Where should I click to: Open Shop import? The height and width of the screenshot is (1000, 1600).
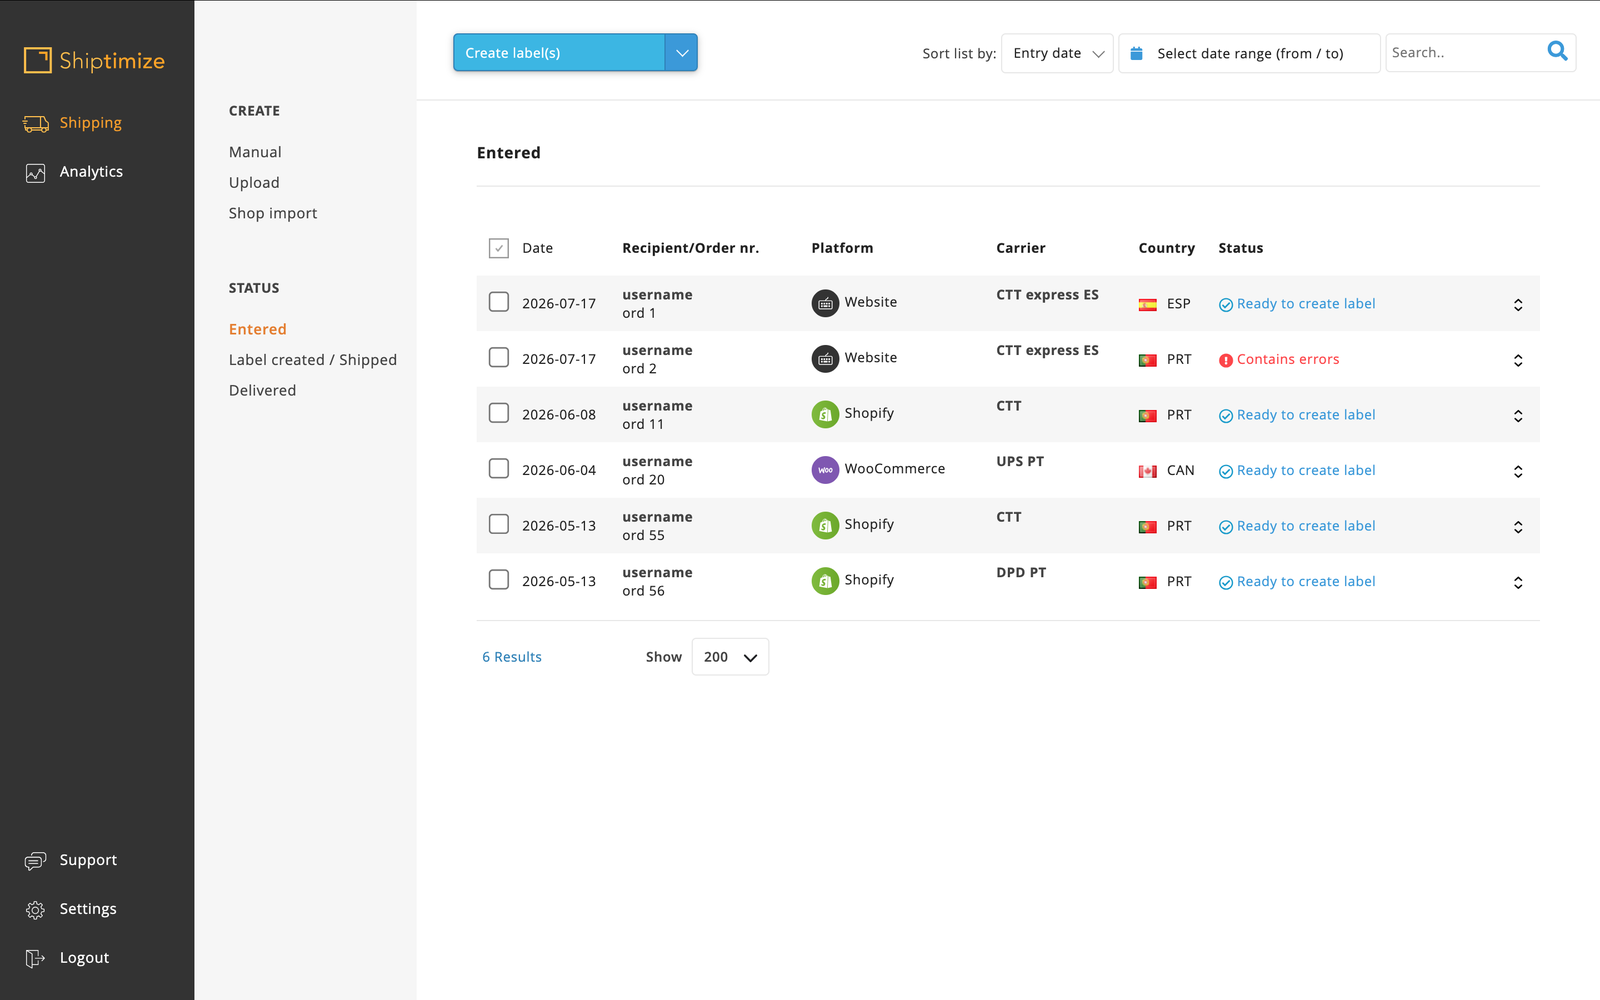(273, 213)
